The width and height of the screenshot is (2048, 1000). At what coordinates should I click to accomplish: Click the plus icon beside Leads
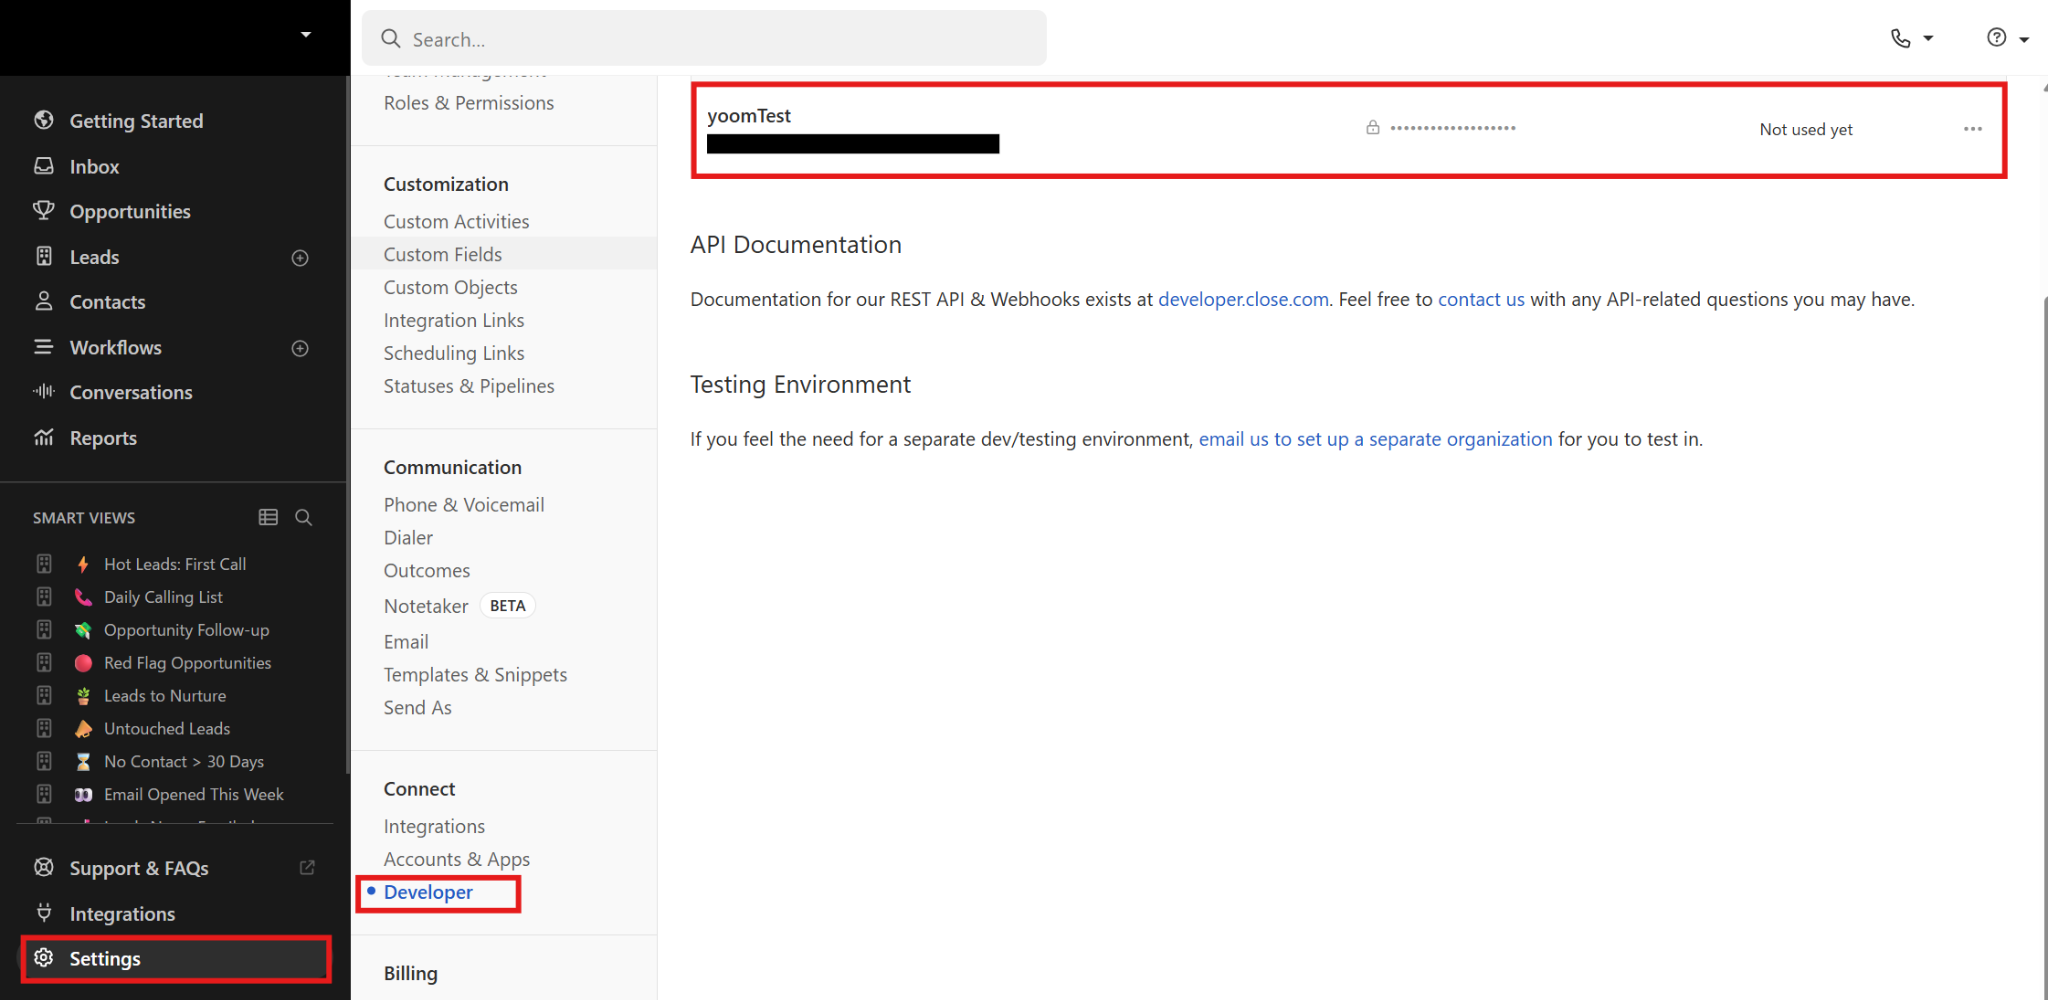coord(300,258)
